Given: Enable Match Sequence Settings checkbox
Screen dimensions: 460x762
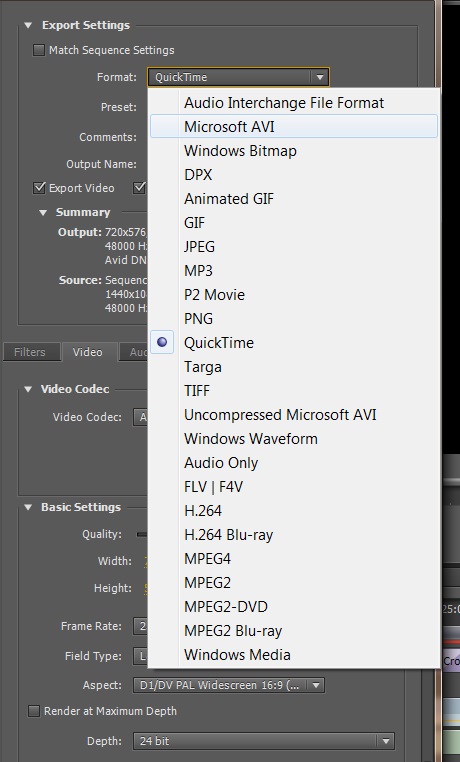Looking at the screenshot, I should [x=39, y=50].
